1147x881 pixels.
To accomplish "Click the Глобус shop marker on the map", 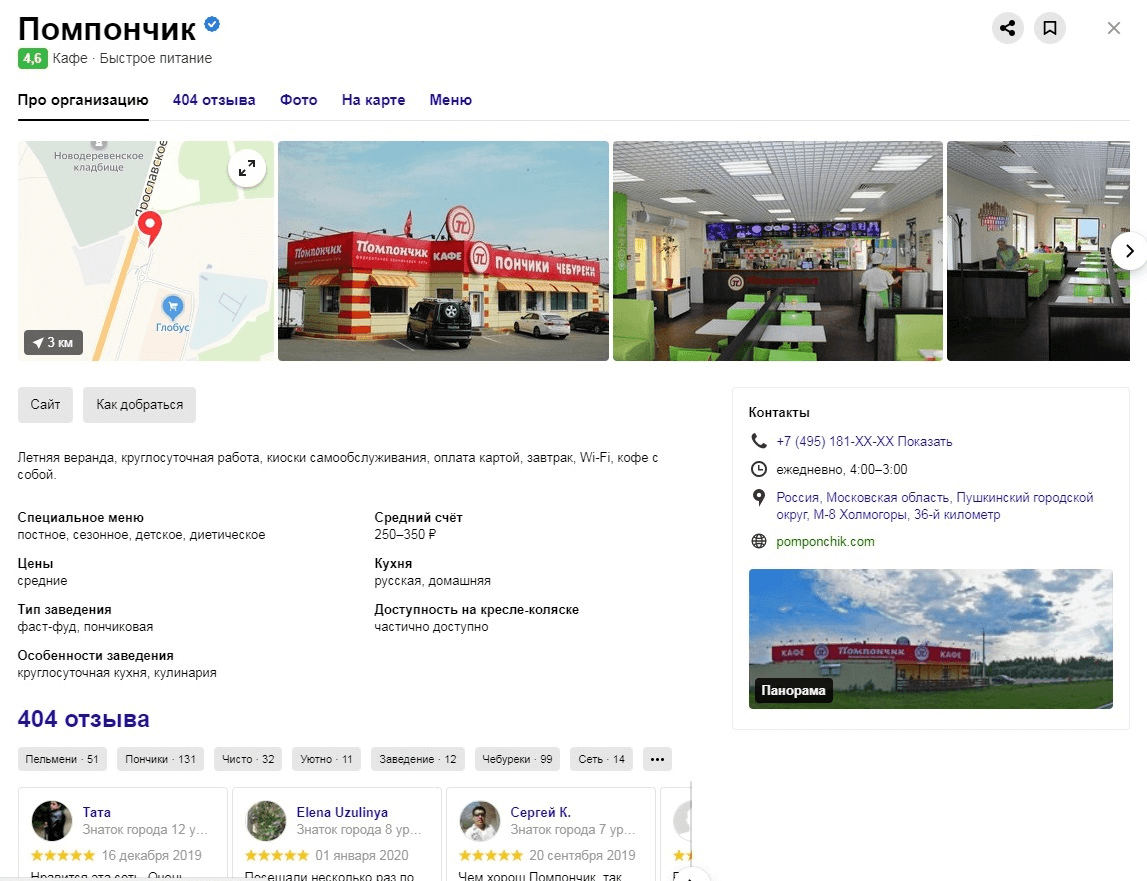I will (173, 307).
